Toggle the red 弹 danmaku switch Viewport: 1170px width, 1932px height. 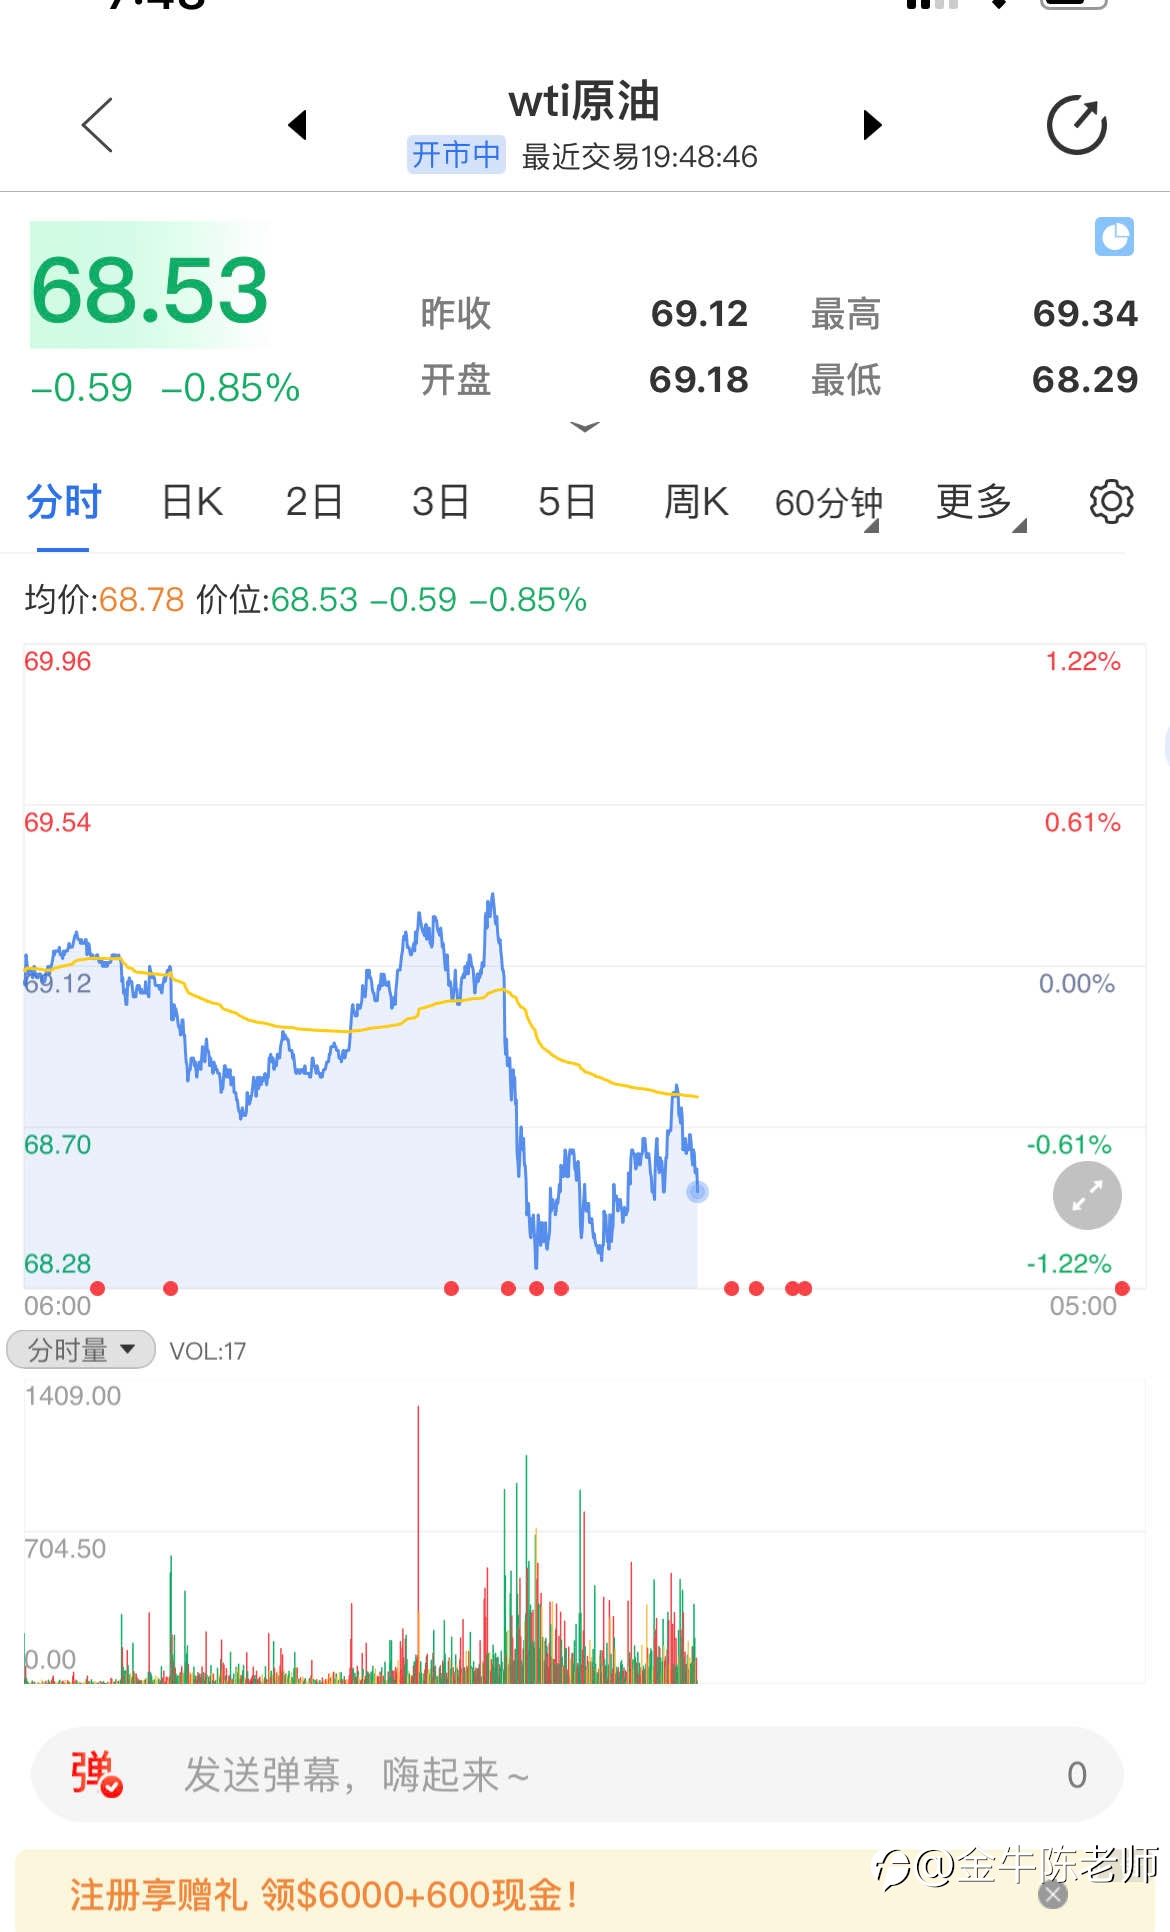tap(96, 1774)
